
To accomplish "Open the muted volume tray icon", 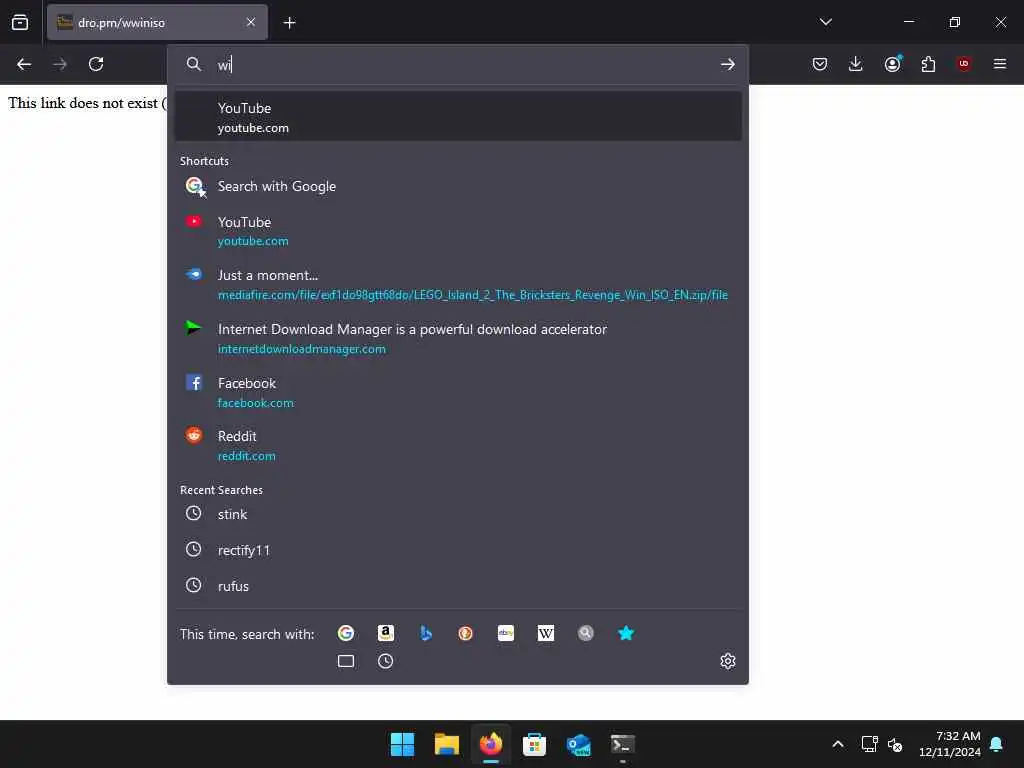I will pyautogui.click(x=895, y=744).
